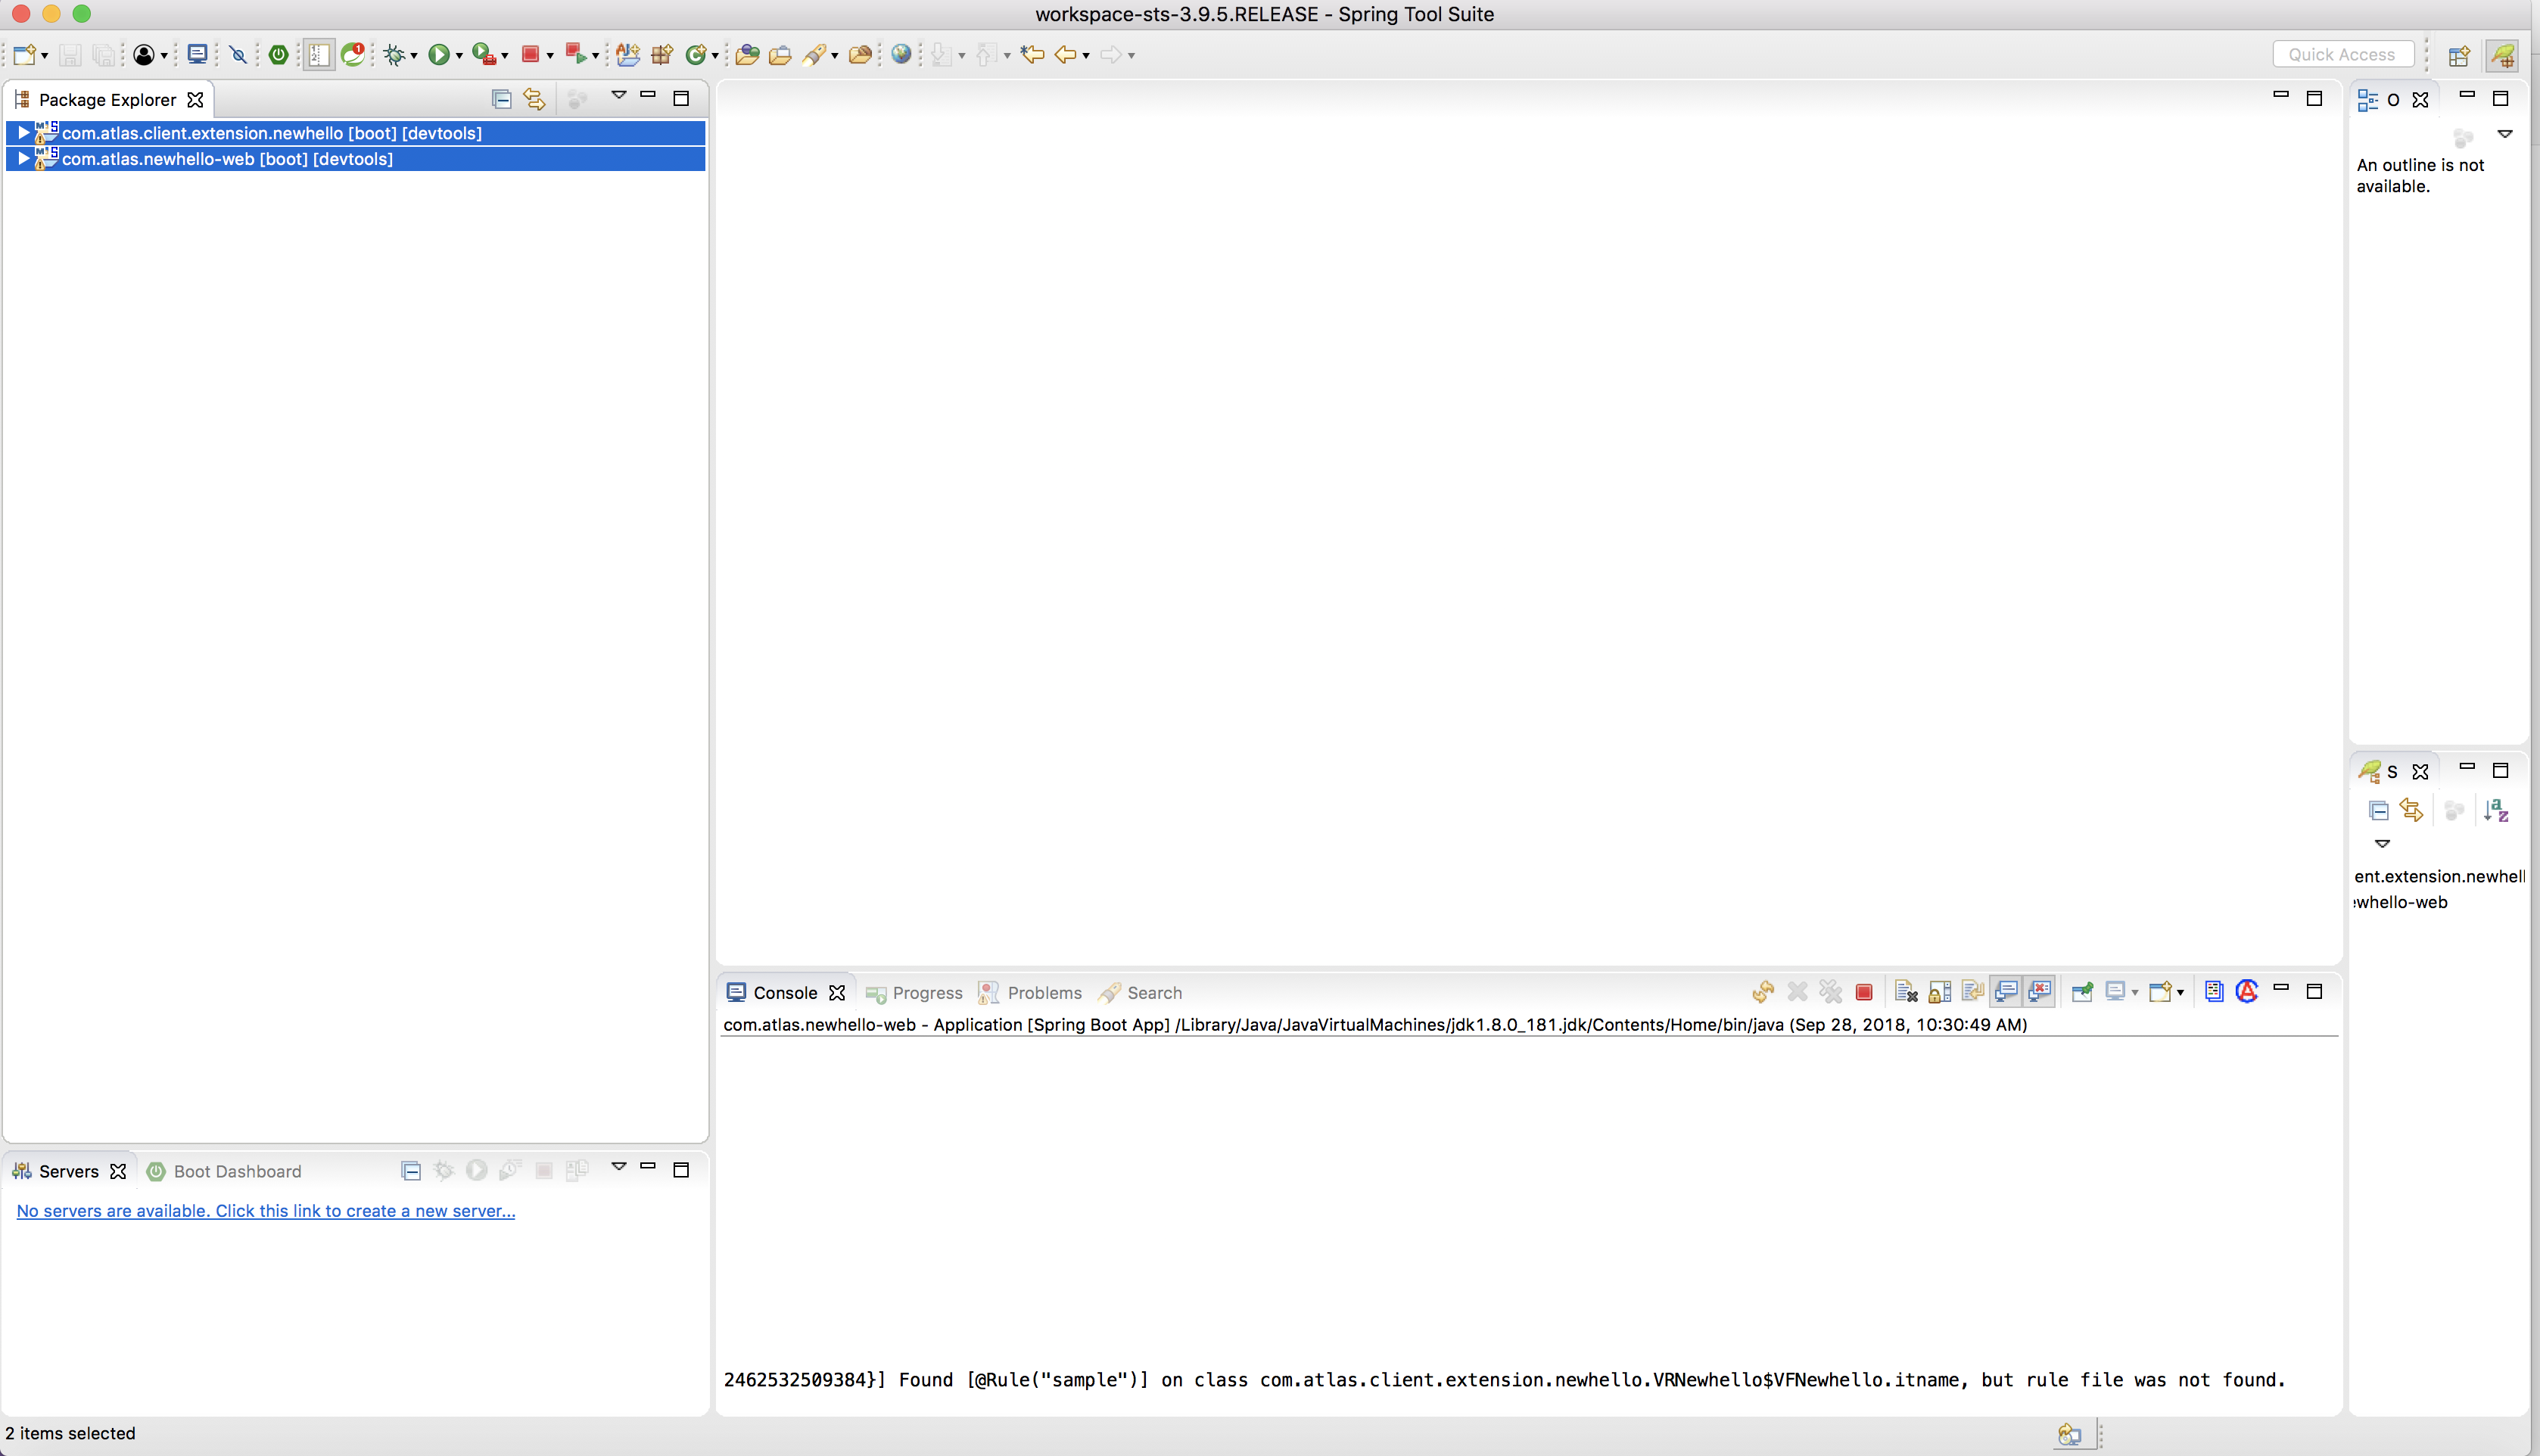Open dropdown next to red Stop icon
2540x1456 pixels.
point(550,56)
